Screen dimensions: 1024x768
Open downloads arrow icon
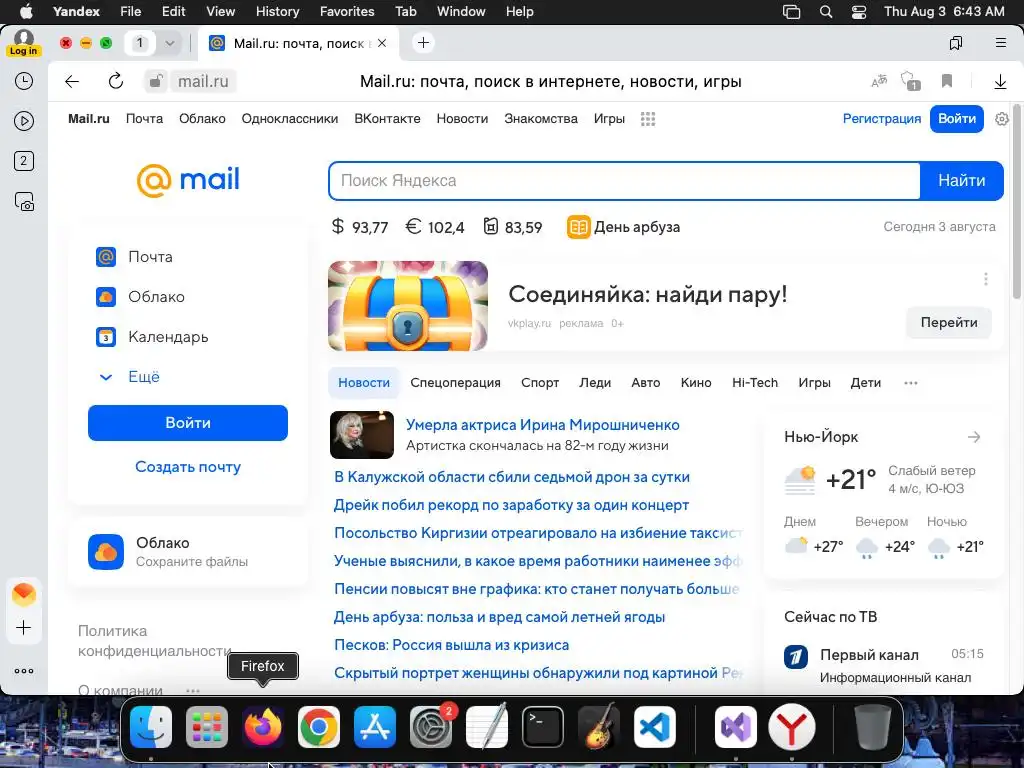1000,82
